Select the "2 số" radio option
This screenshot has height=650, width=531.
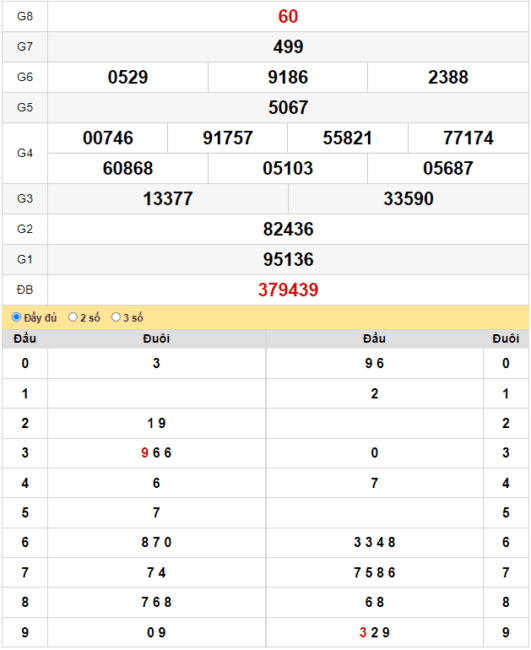tap(73, 317)
